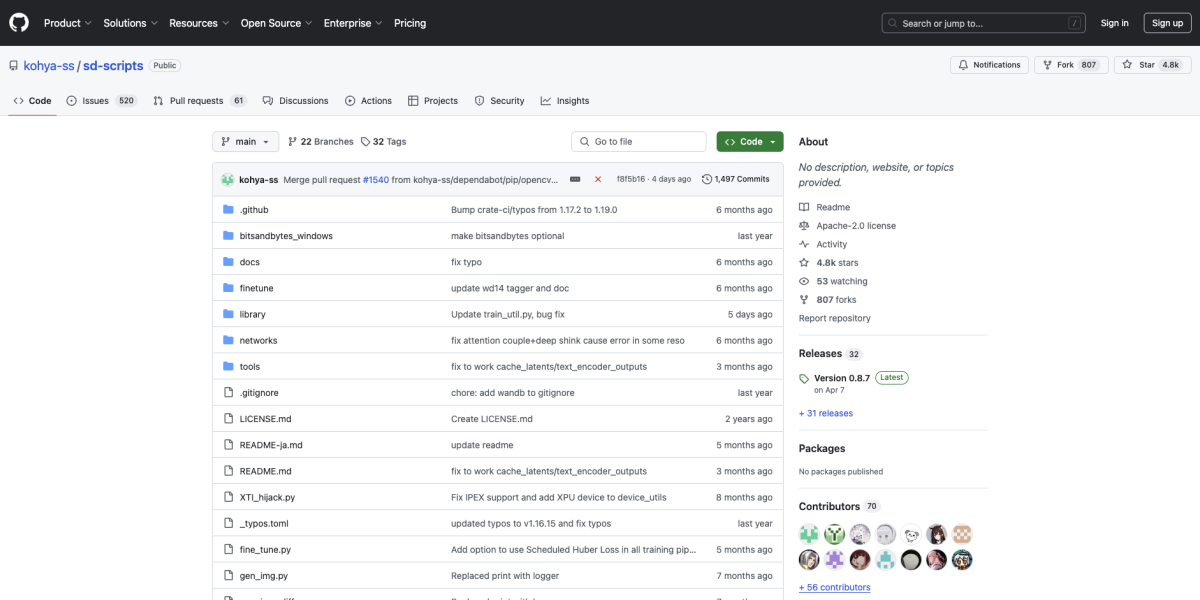This screenshot has width=1200, height=600.
Task: Expand the commit message ellipsis
Action: coord(575,179)
